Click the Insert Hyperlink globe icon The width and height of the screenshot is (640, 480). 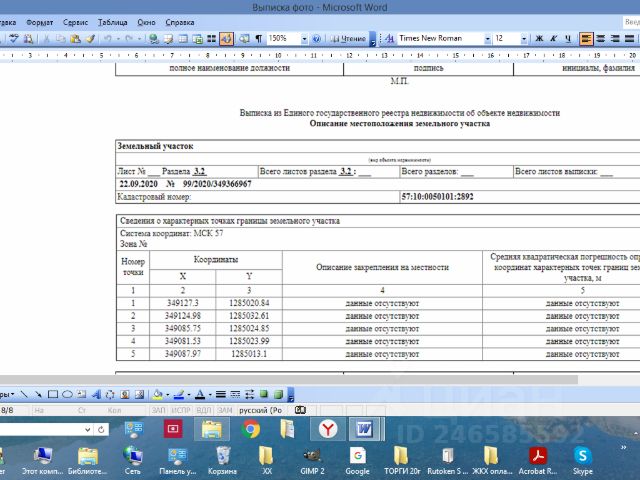point(154,39)
